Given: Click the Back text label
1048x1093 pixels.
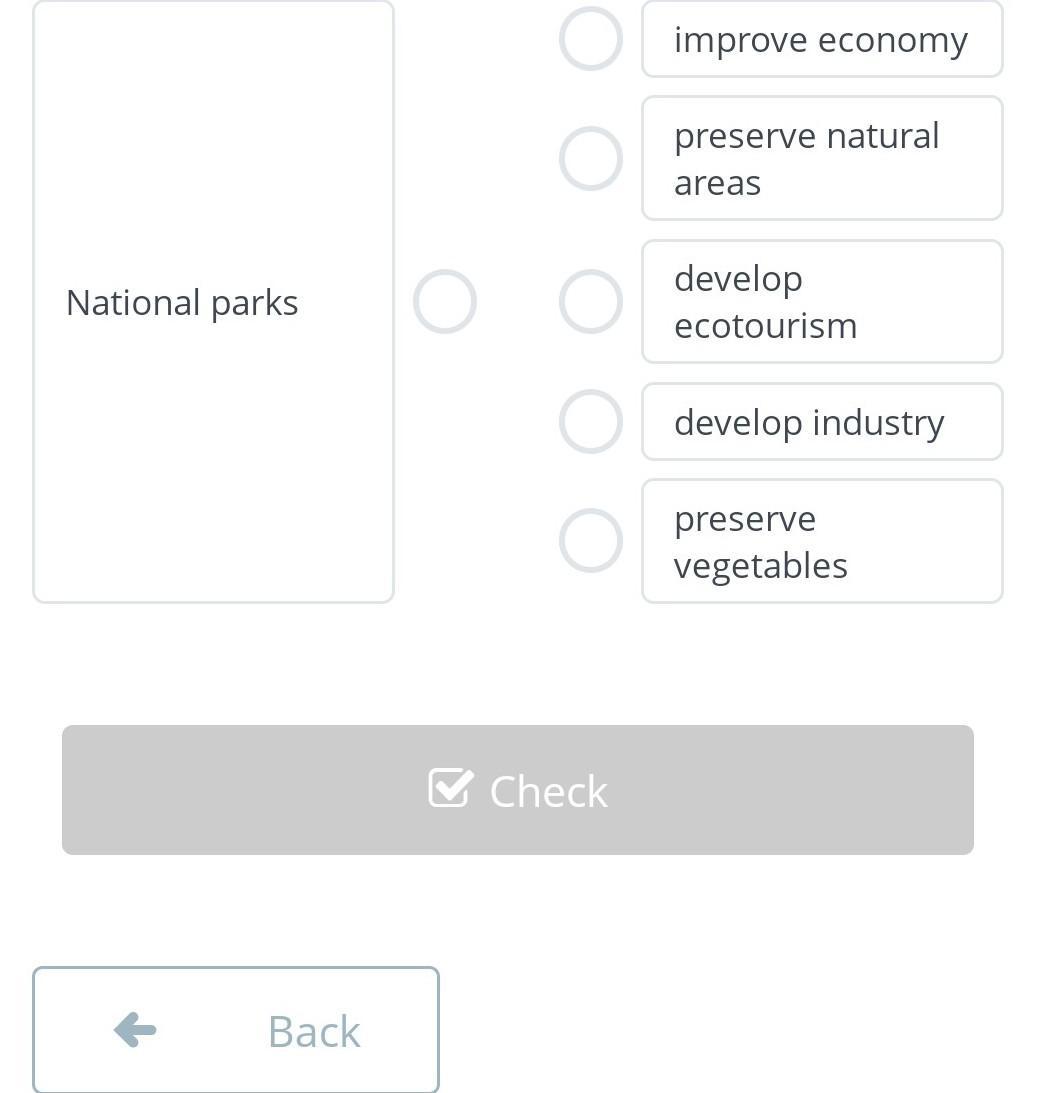Looking at the screenshot, I should tap(314, 1031).
